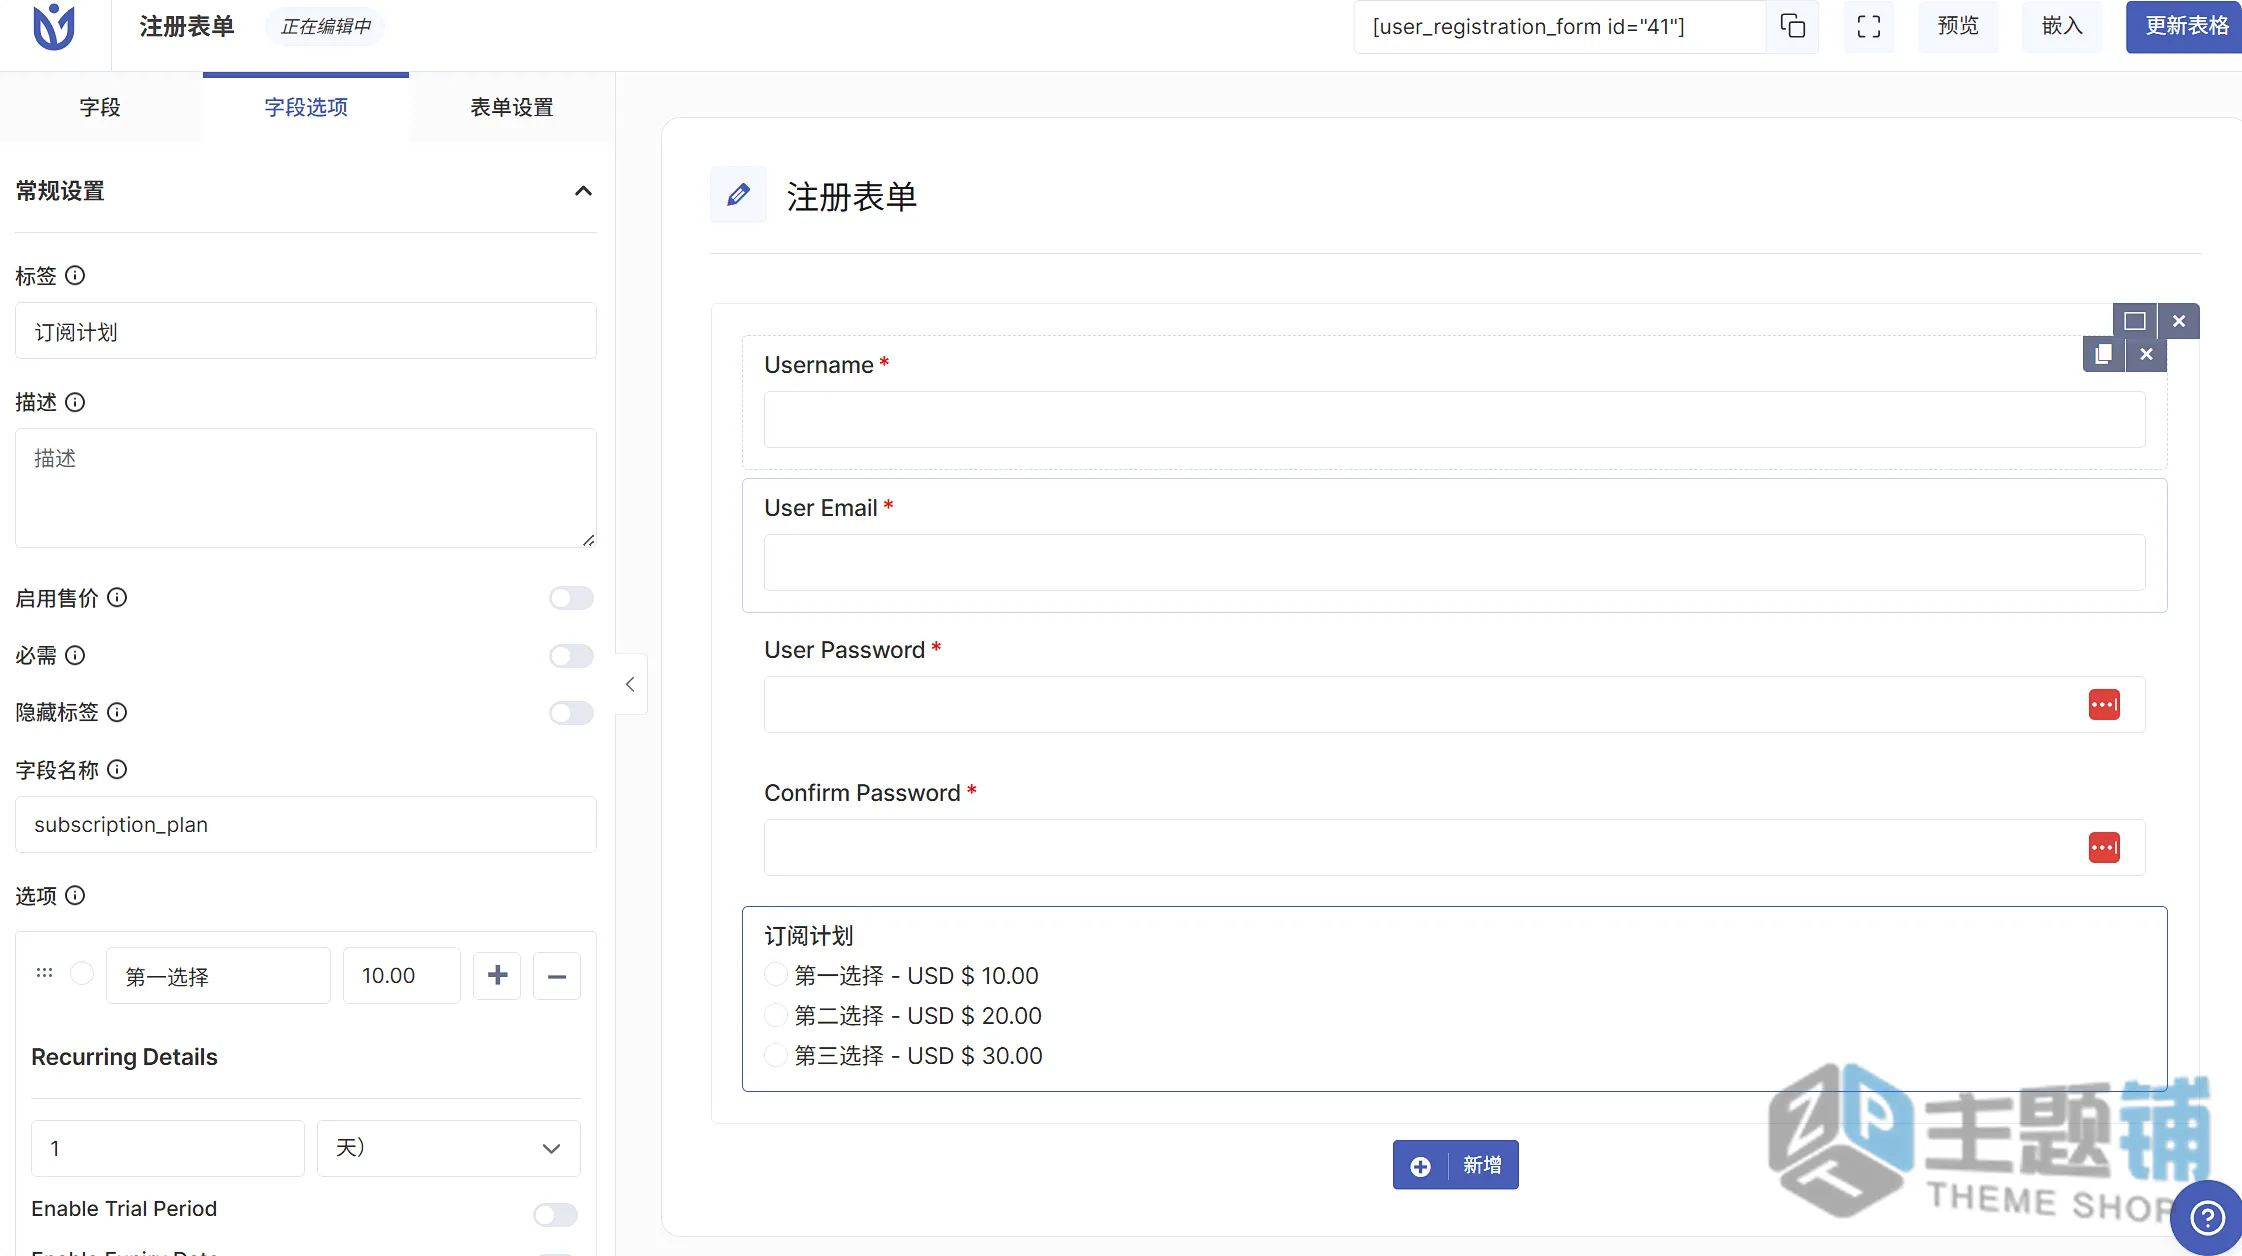The height and width of the screenshot is (1256, 2242).
Task: Click the subscription_plan field name input
Action: [306, 825]
